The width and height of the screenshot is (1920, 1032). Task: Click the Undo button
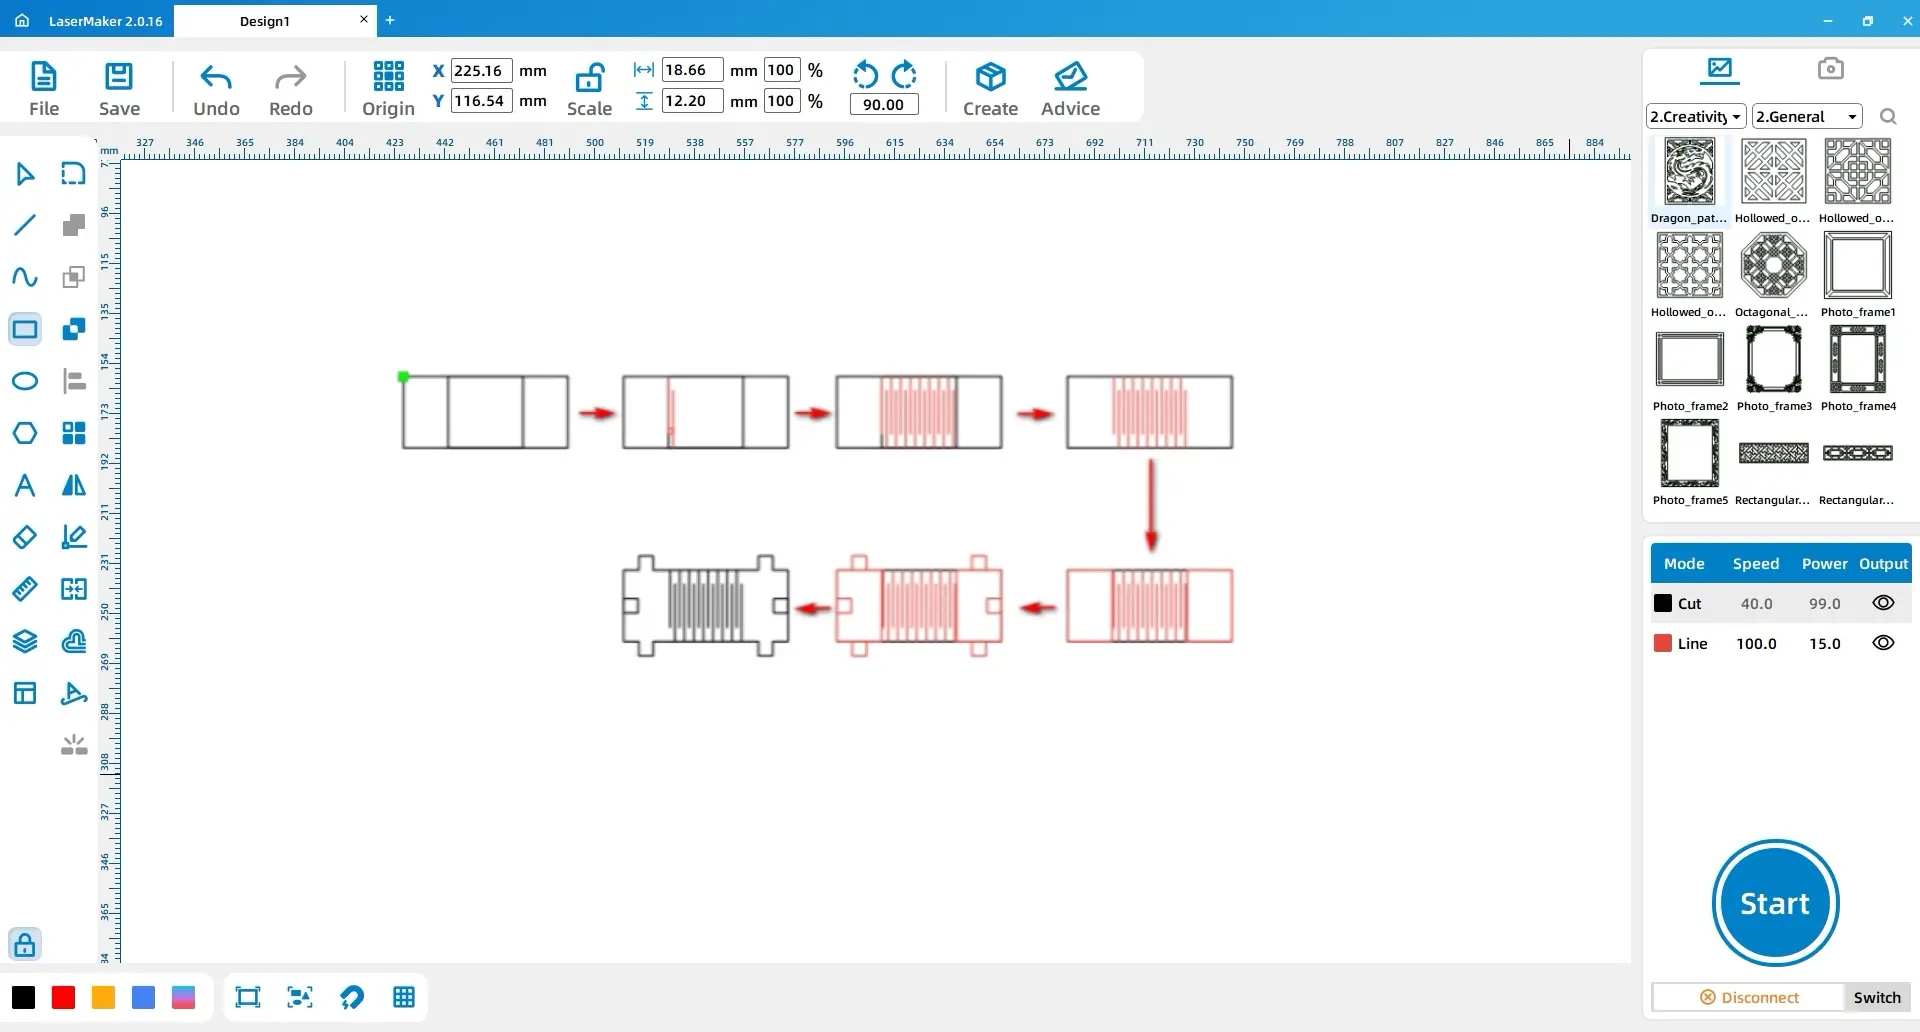(x=216, y=89)
